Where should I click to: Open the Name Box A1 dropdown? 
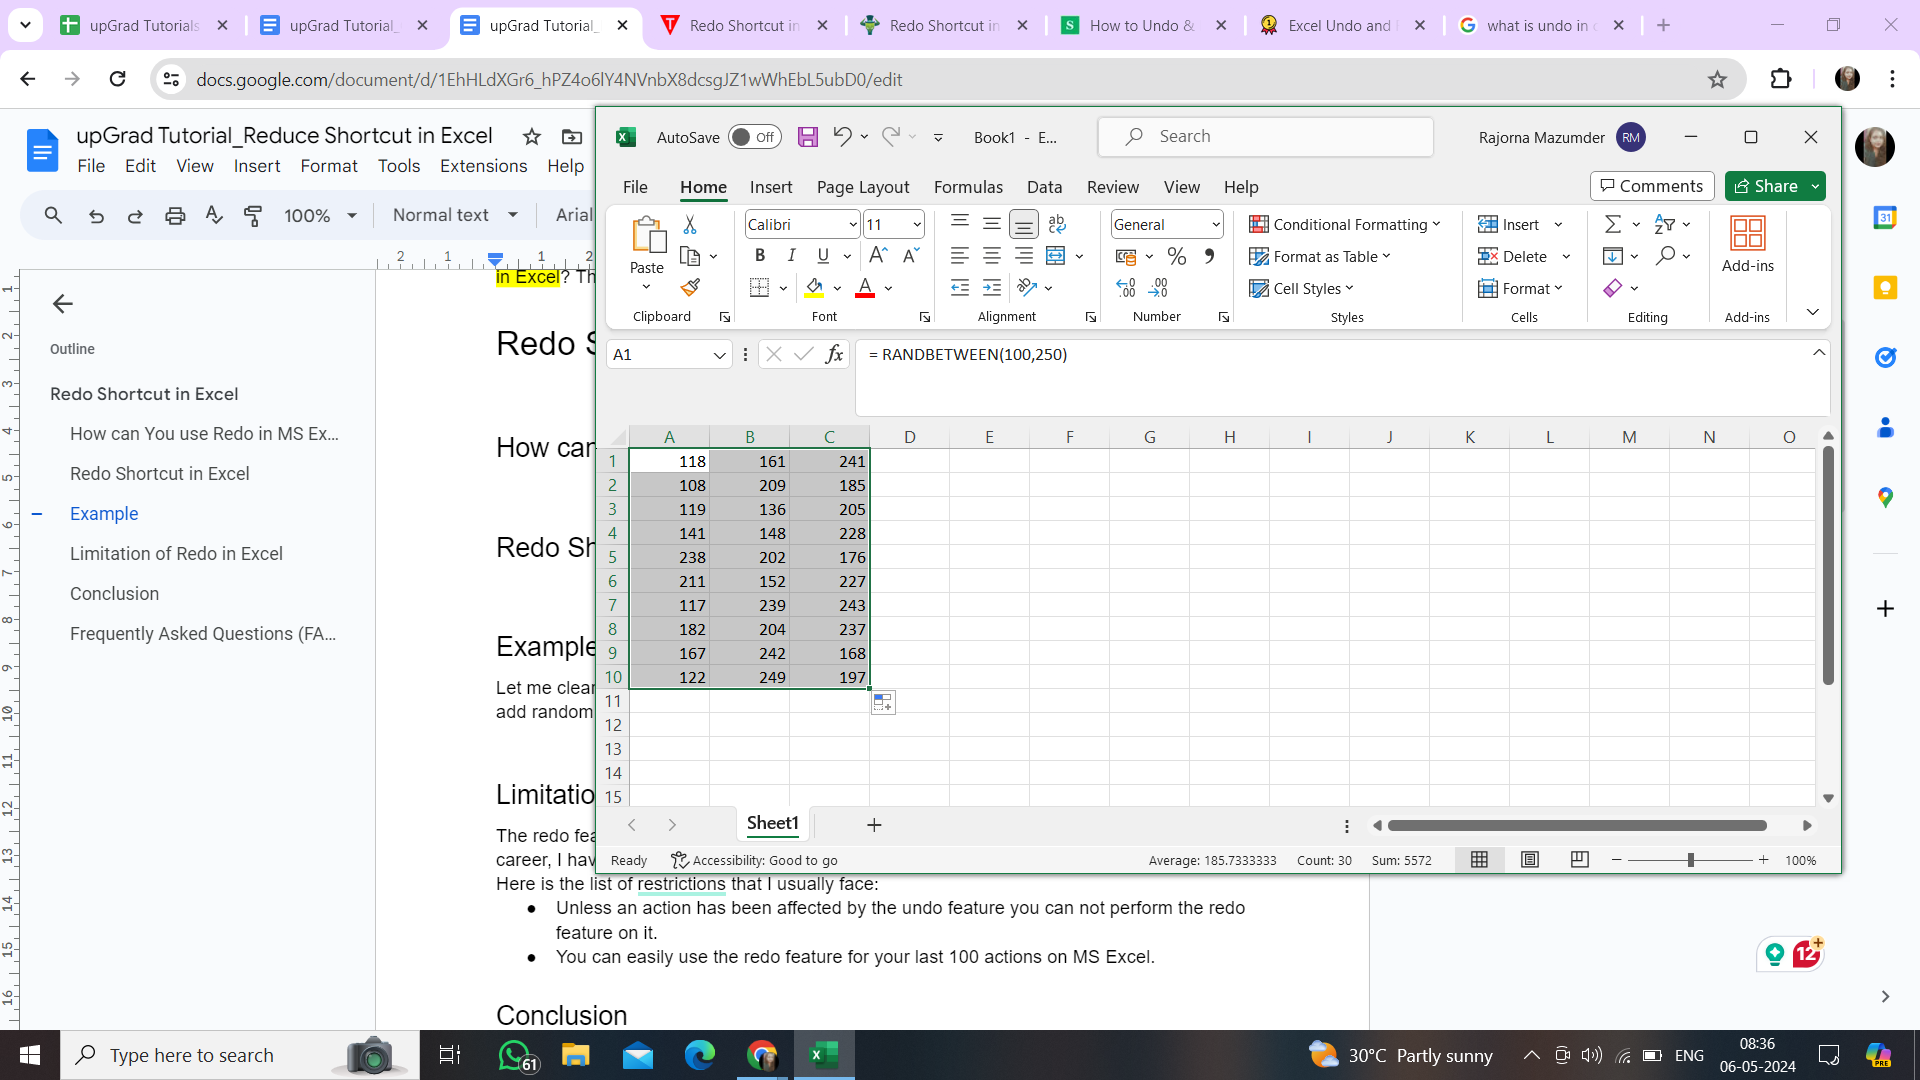719,355
